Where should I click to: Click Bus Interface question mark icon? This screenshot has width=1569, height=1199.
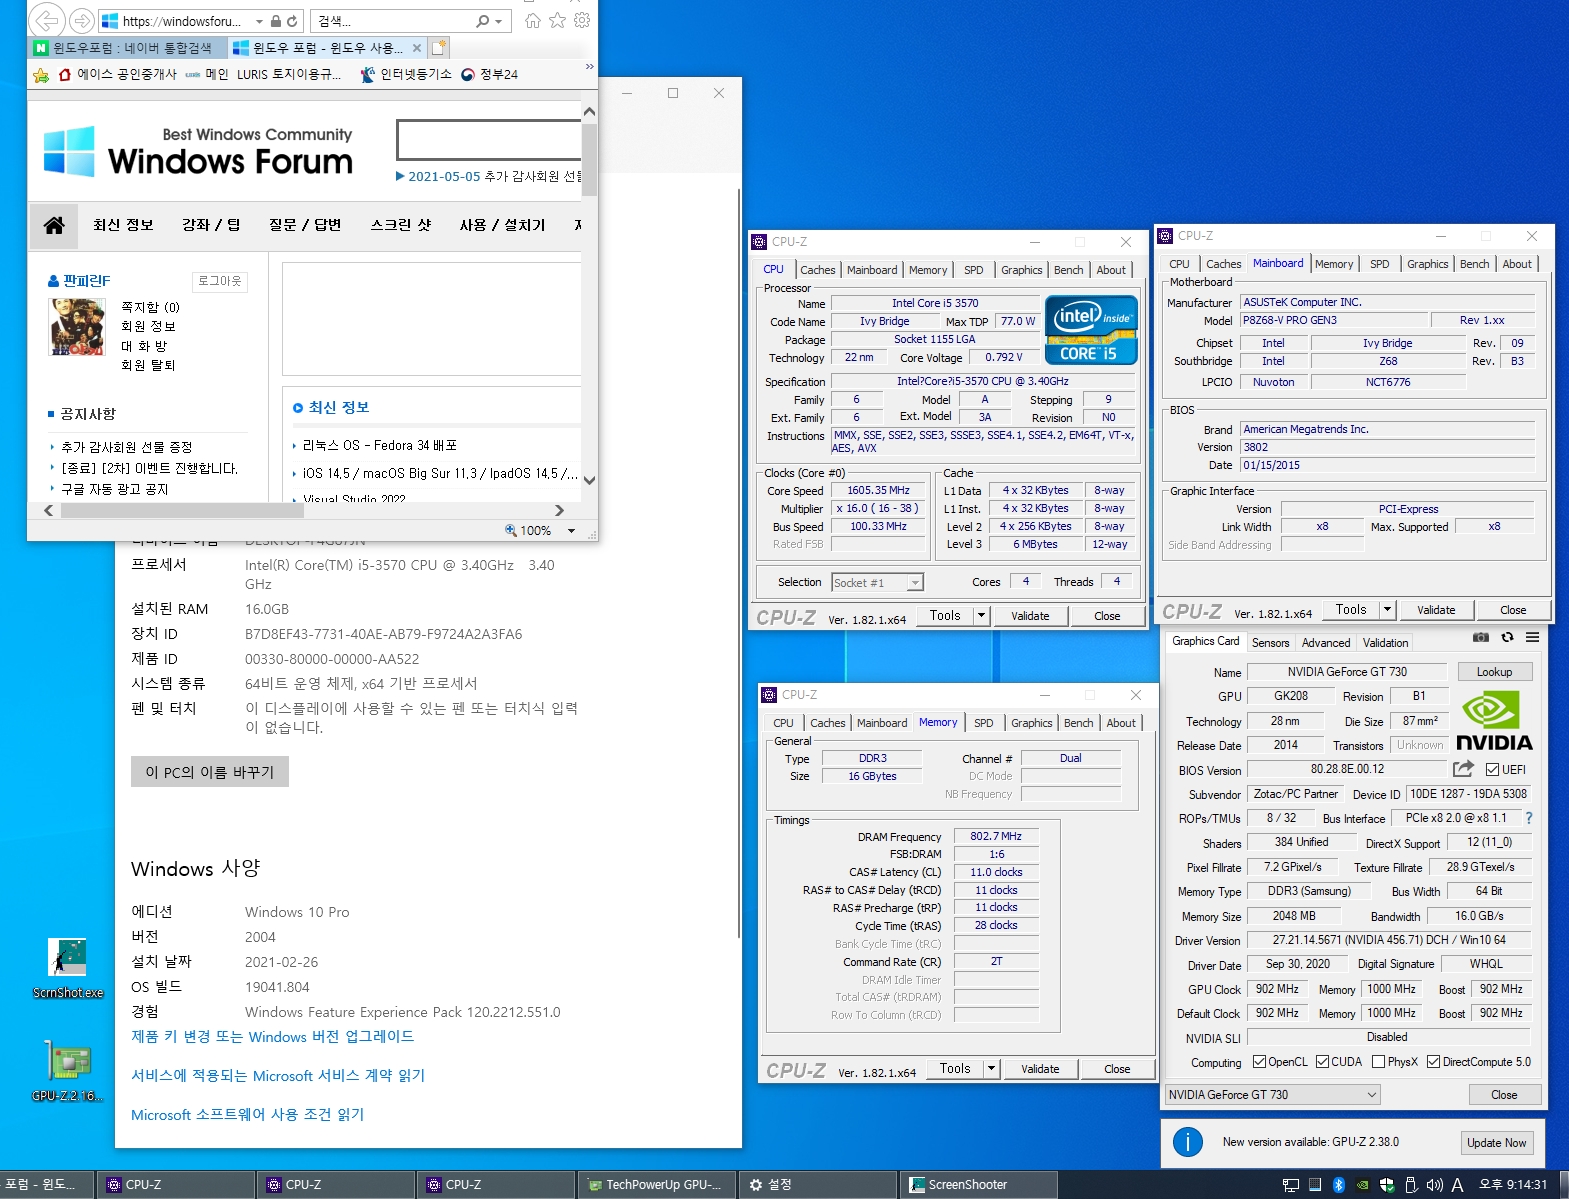(x=1529, y=818)
